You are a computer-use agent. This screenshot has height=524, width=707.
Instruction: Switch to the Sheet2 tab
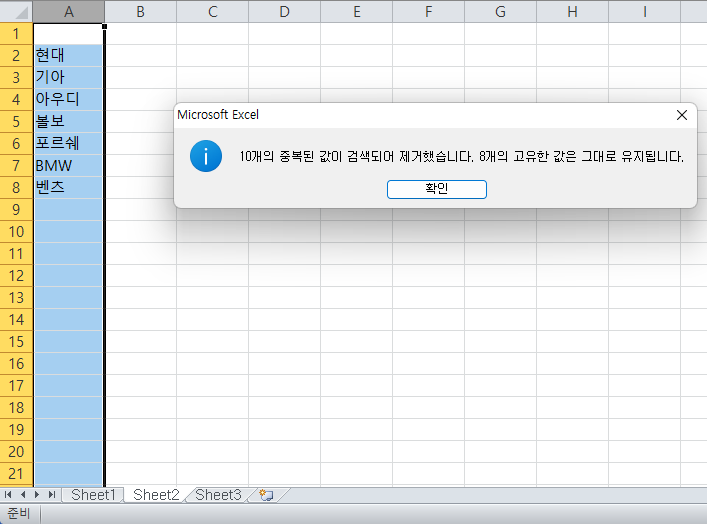[156, 495]
